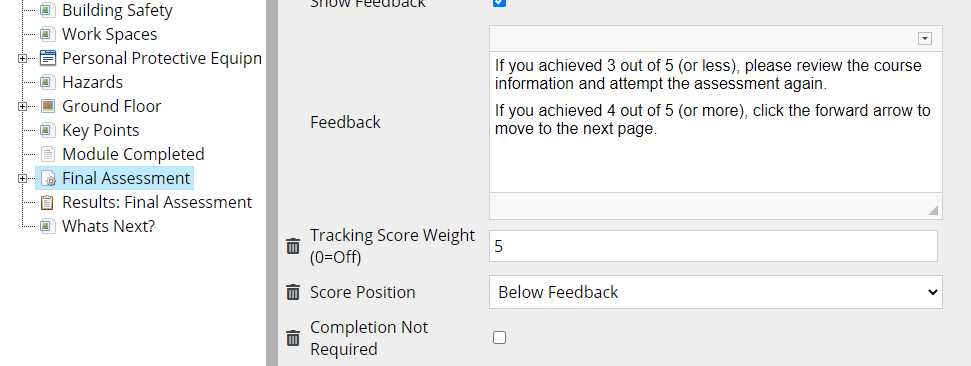Click the Results: Final Assessment clipboard icon

click(48, 203)
